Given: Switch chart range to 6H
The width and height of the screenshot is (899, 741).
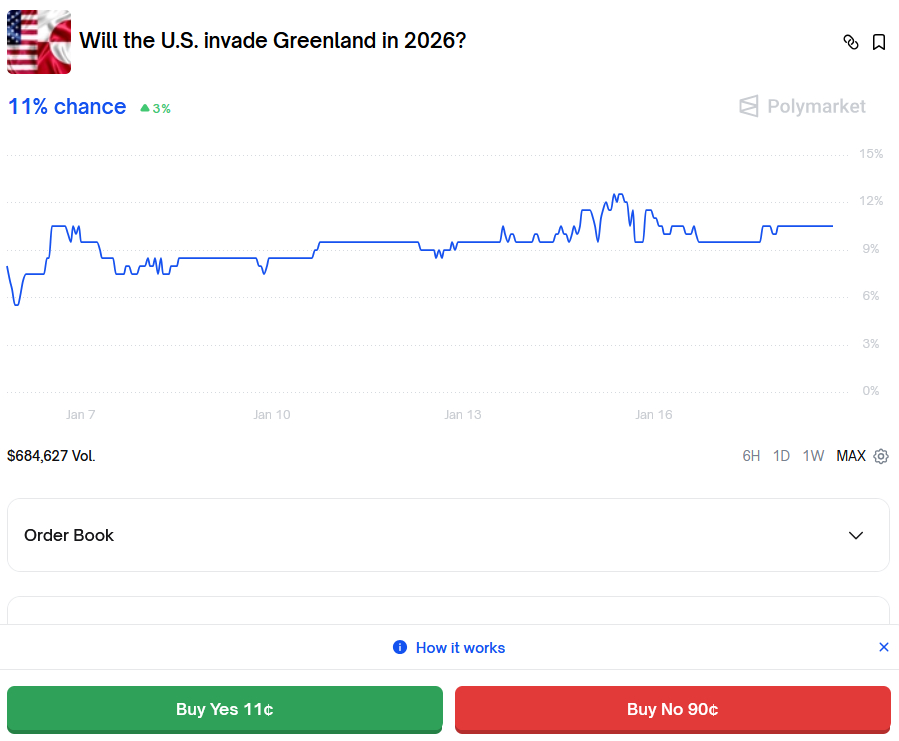Looking at the screenshot, I should (751, 456).
